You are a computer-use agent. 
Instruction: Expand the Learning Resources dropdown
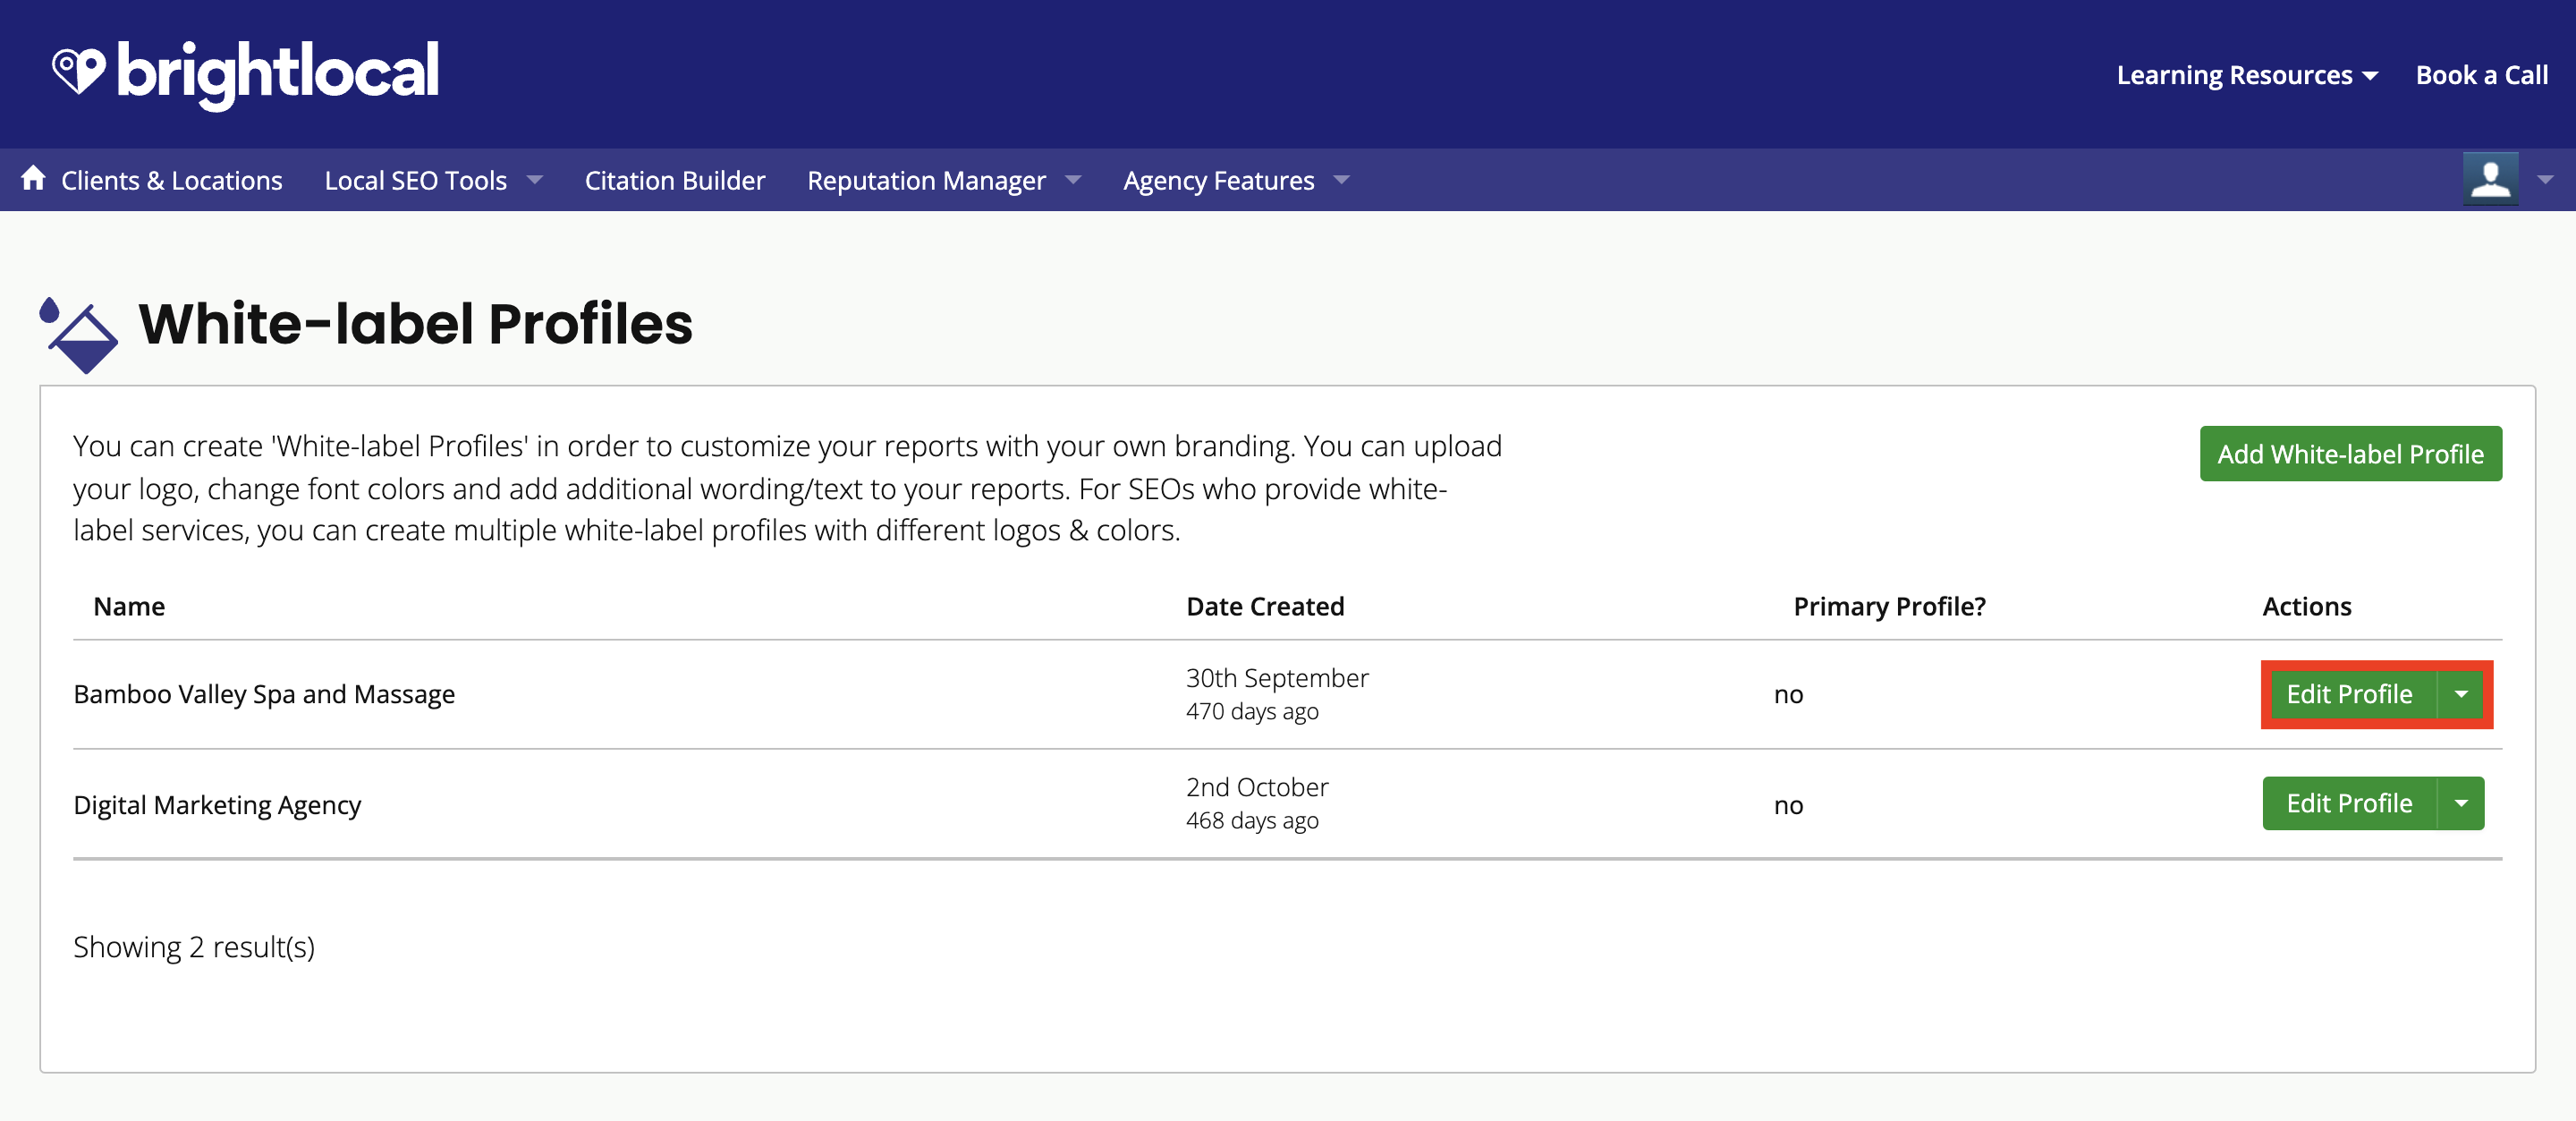tap(2246, 75)
